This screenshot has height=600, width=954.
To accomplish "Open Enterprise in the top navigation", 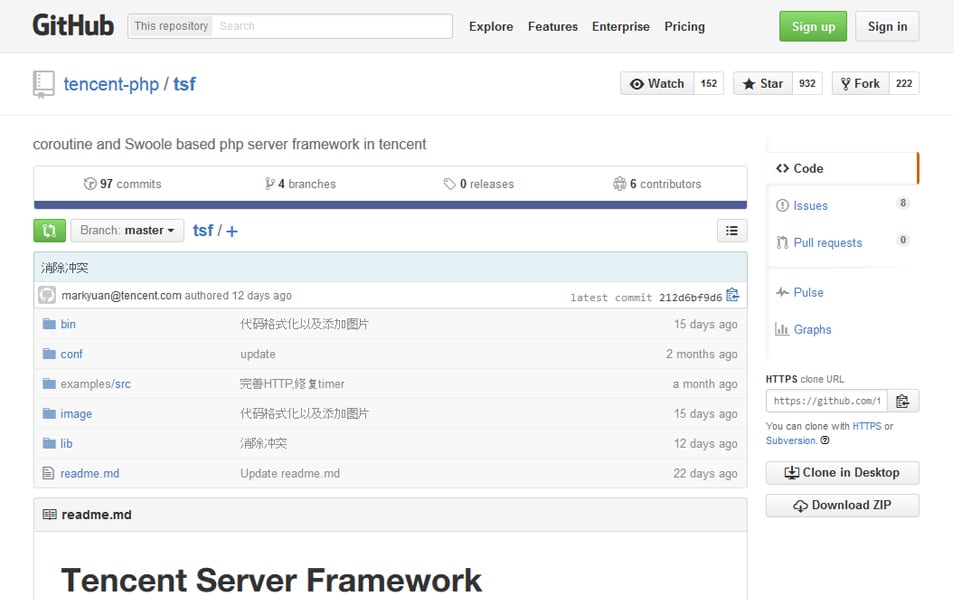I will (621, 27).
